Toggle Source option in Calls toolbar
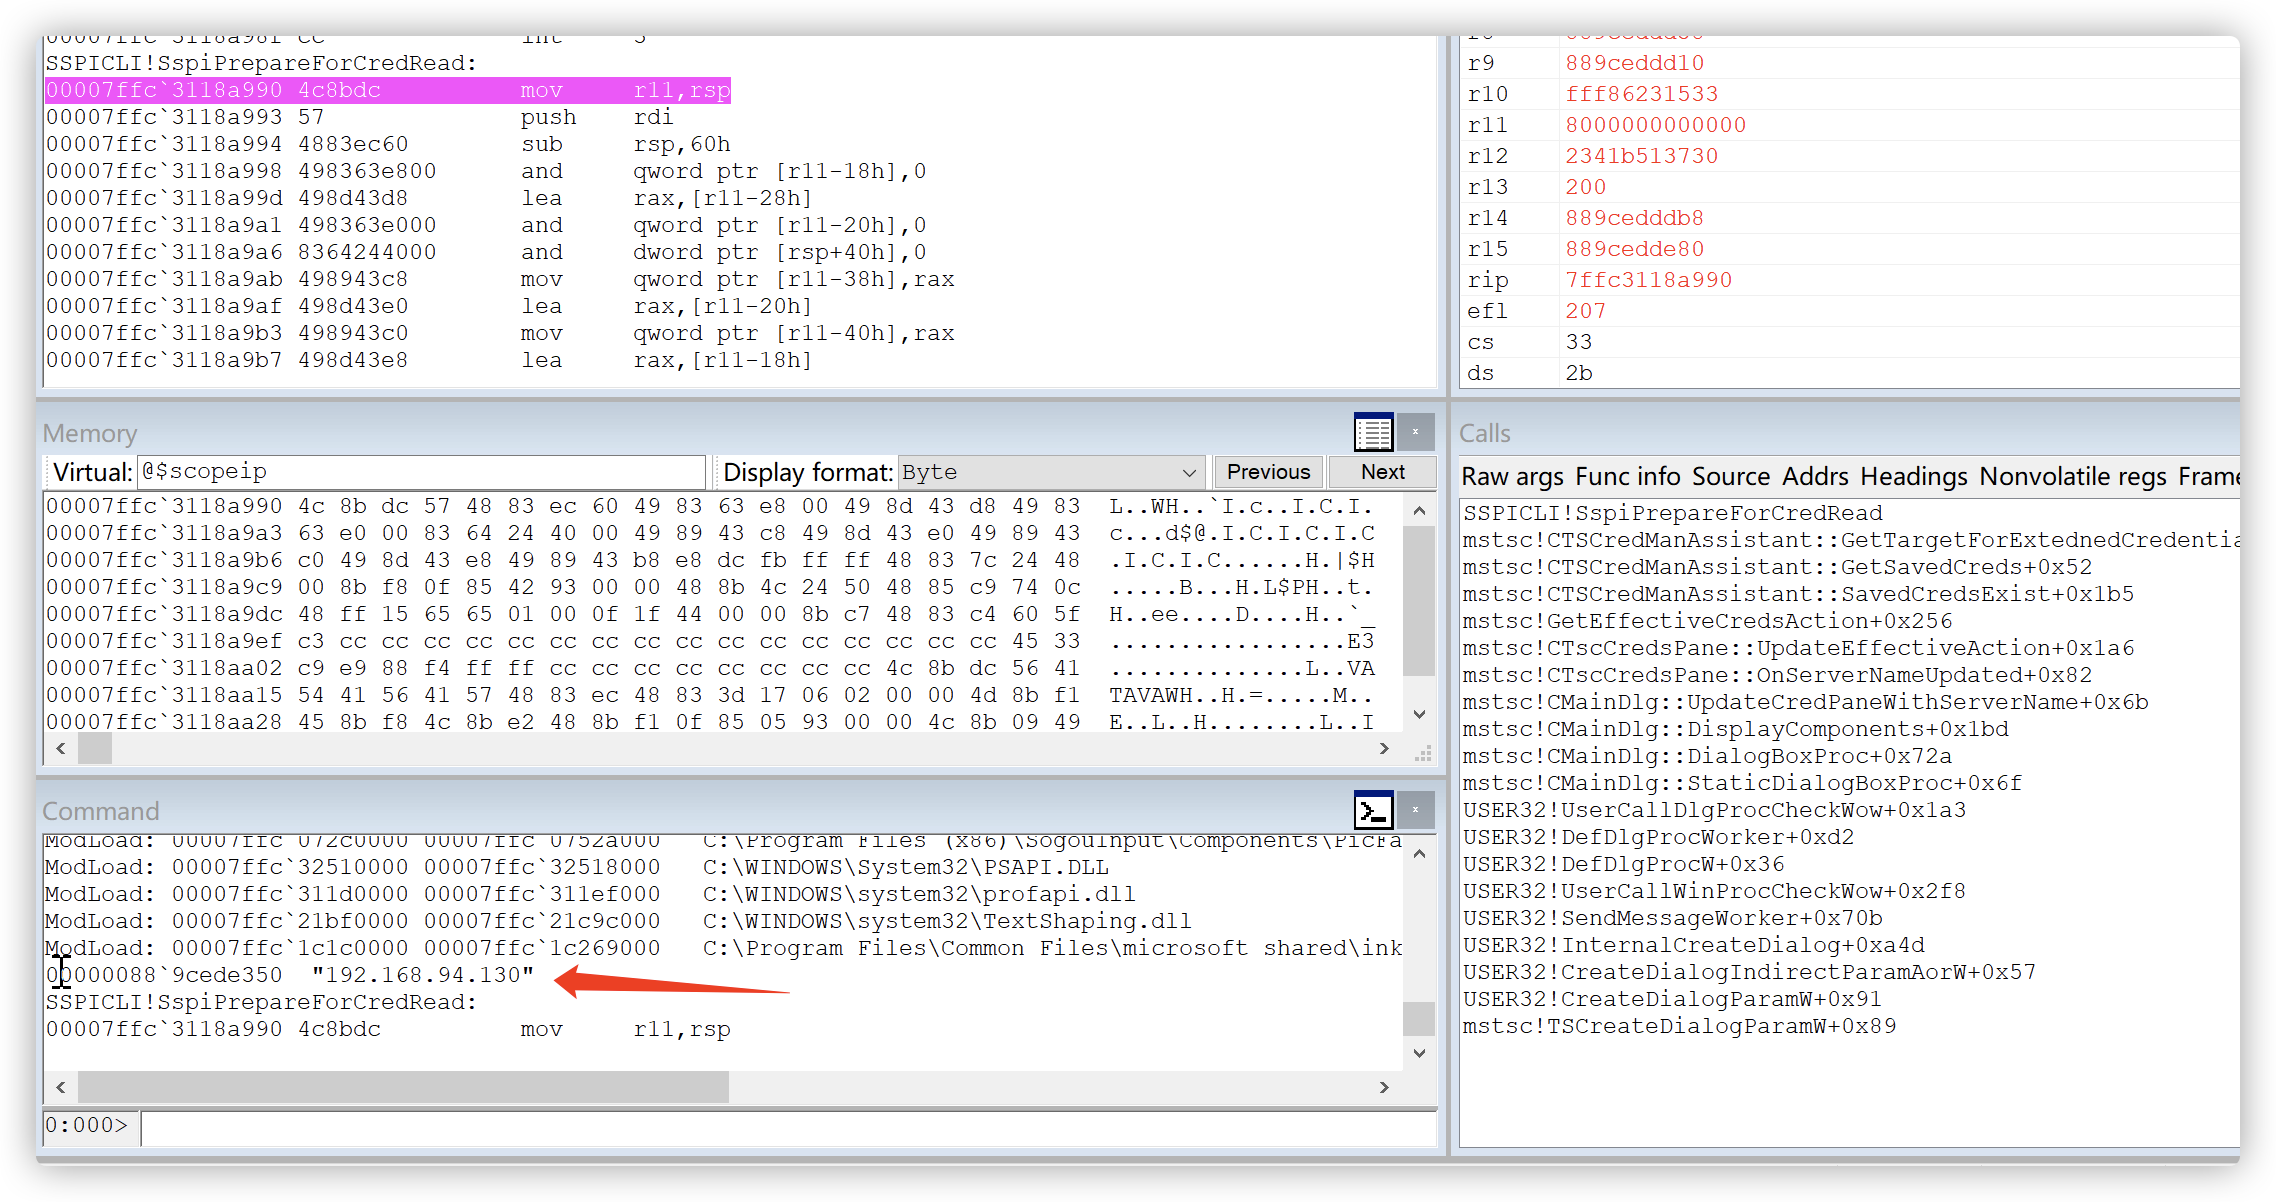Image resolution: width=2276 pixels, height=1202 pixels. [1731, 477]
